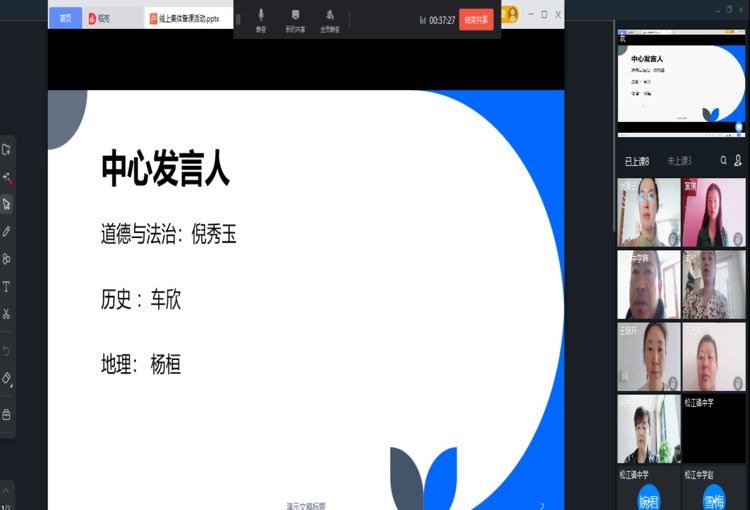Open the shapes tool
The image size is (750, 510).
pos(7,259)
